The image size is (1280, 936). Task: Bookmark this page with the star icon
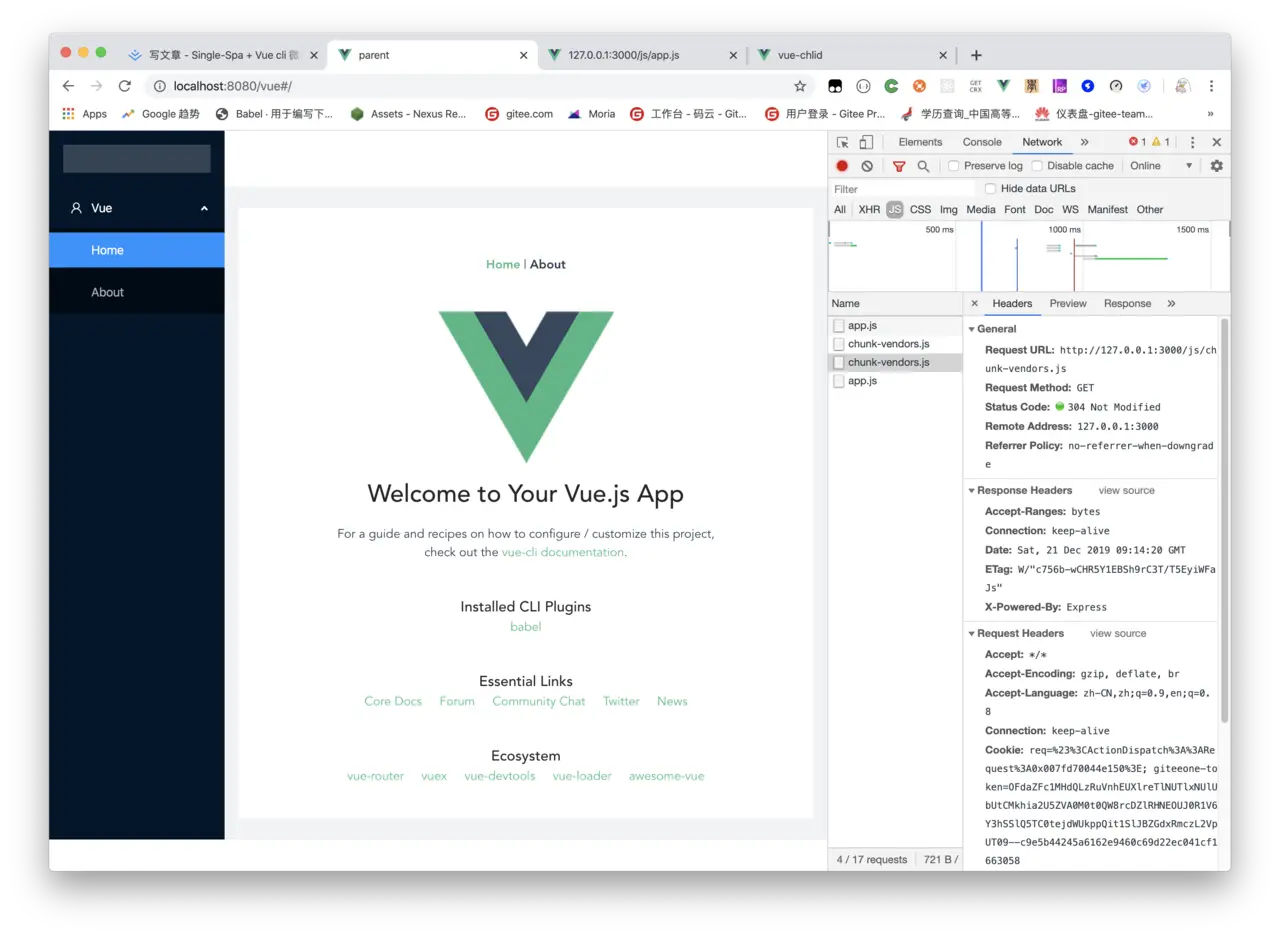pyautogui.click(x=800, y=86)
